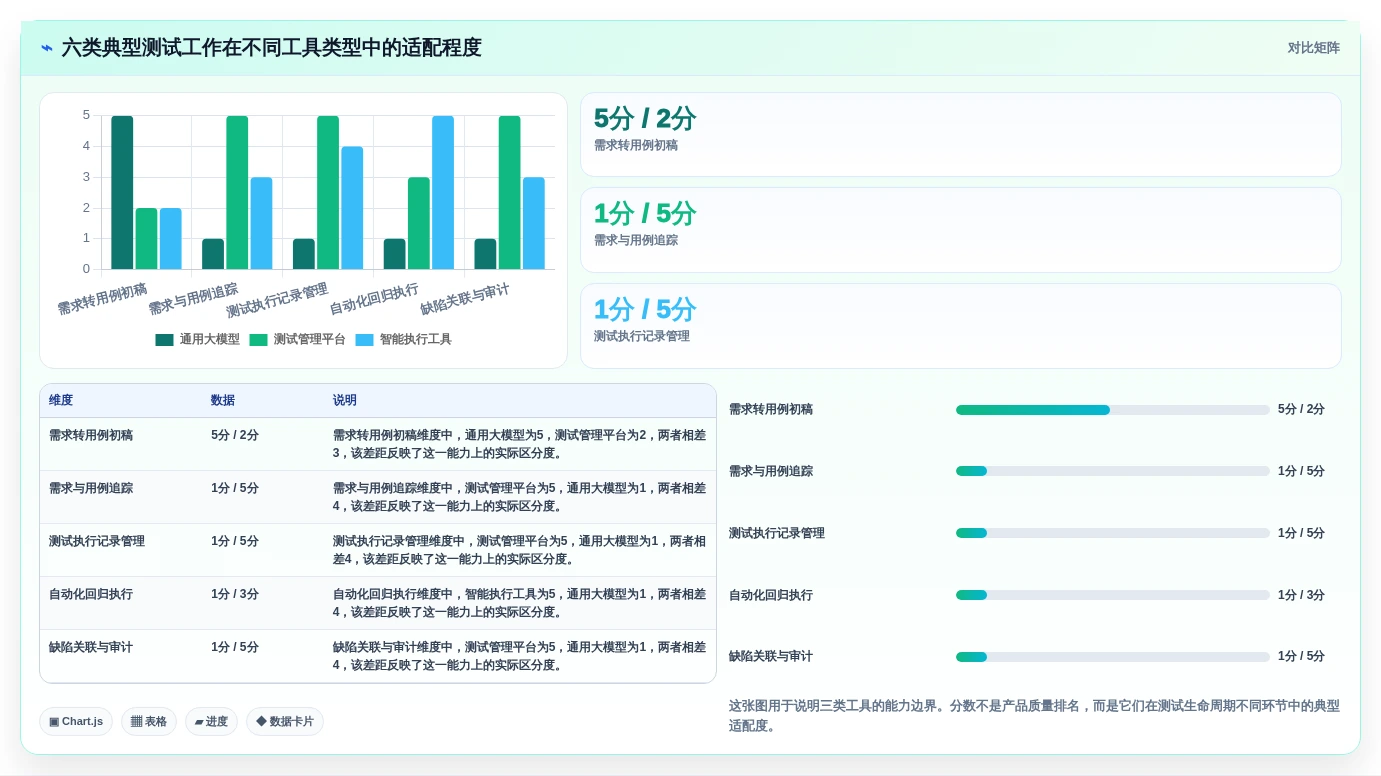Click the 5分 / 2分 stat card
The image size is (1381, 776).
coord(961,135)
